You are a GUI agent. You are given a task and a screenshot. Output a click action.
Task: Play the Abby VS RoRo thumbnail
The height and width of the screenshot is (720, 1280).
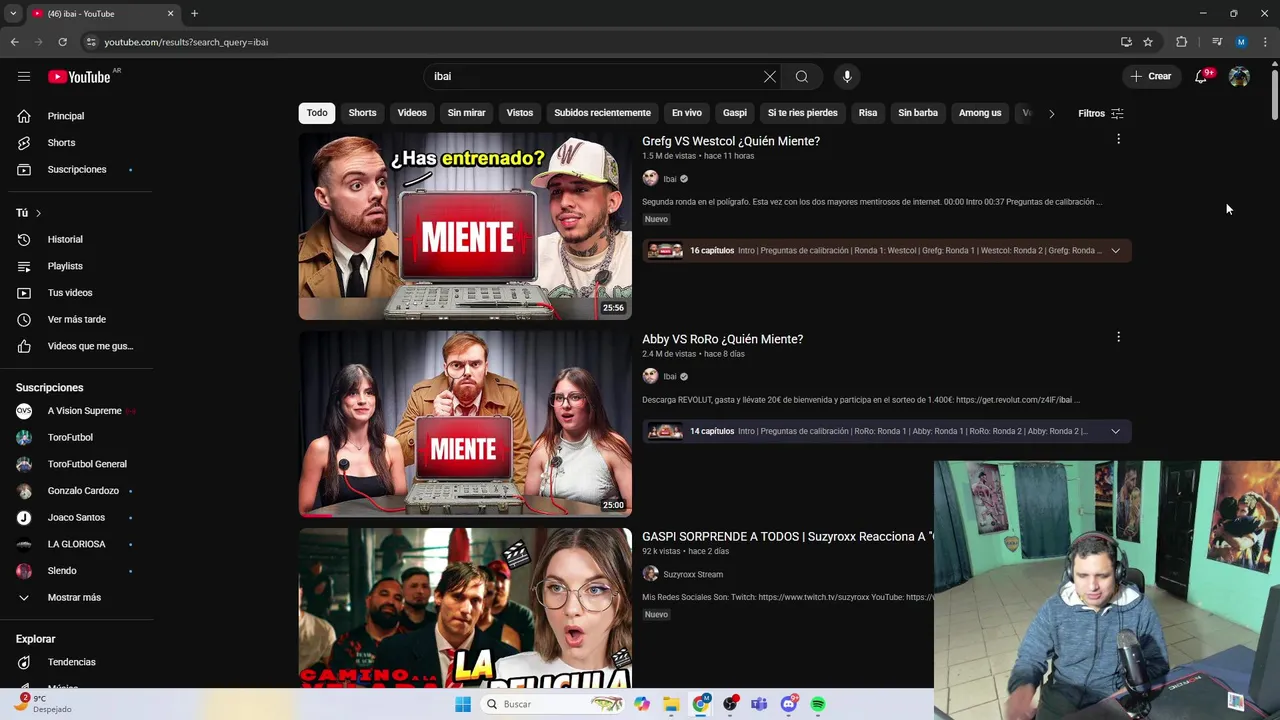(465, 424)
